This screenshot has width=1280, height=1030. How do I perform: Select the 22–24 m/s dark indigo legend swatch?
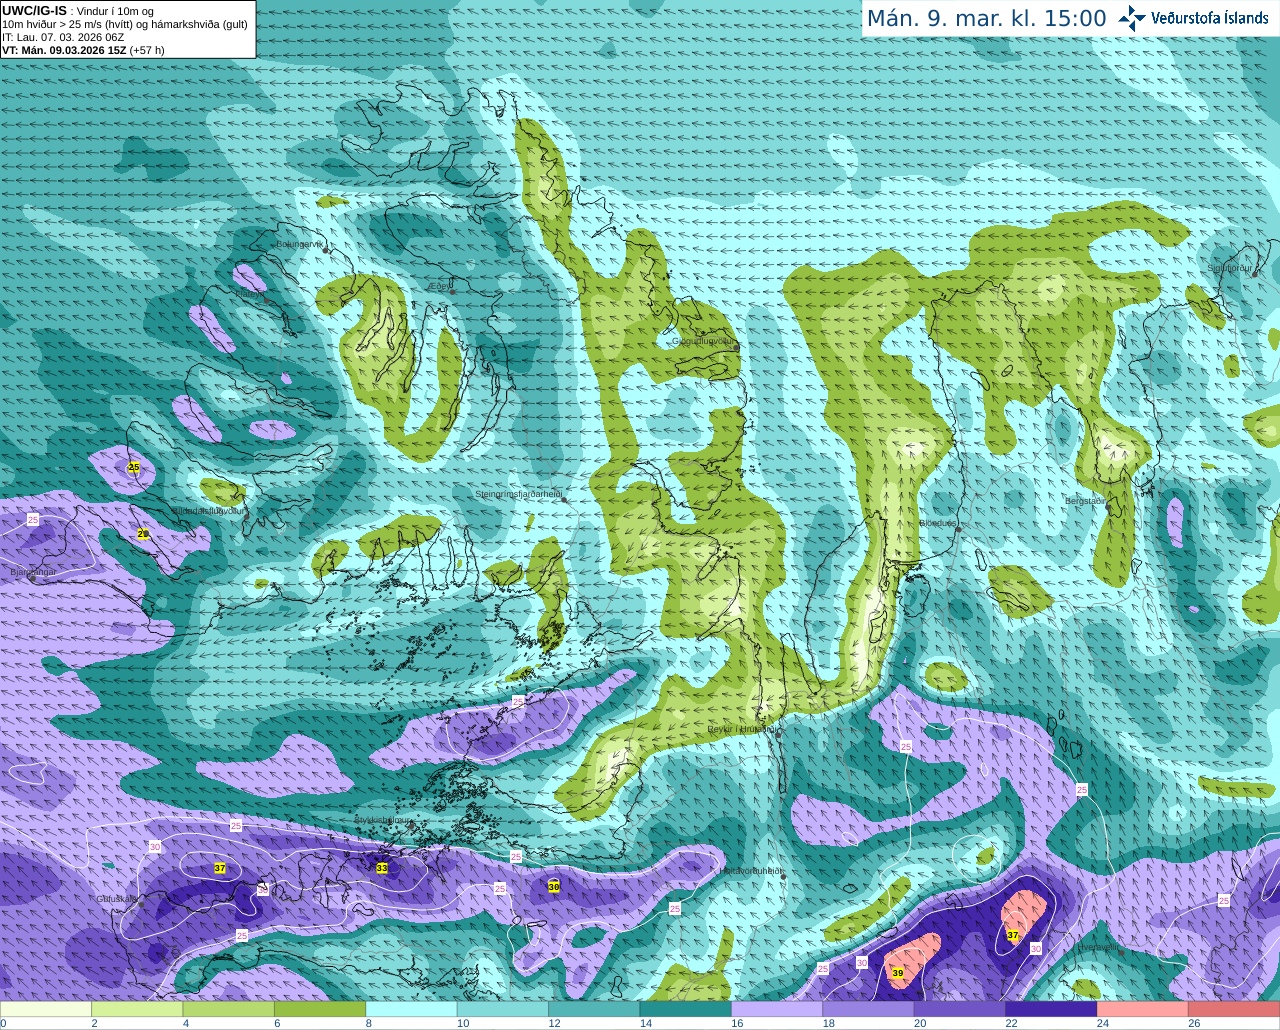coord(1052,1009)
